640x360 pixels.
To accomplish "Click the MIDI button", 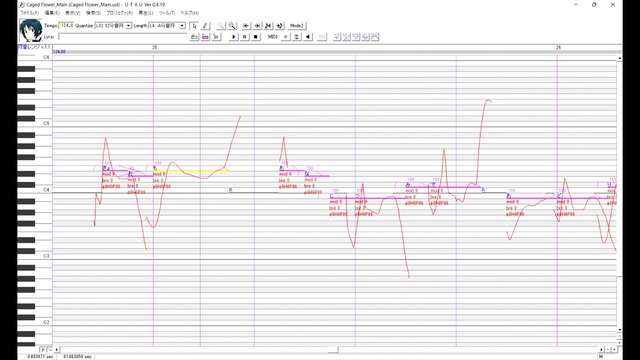I will [x=273, y=37].
